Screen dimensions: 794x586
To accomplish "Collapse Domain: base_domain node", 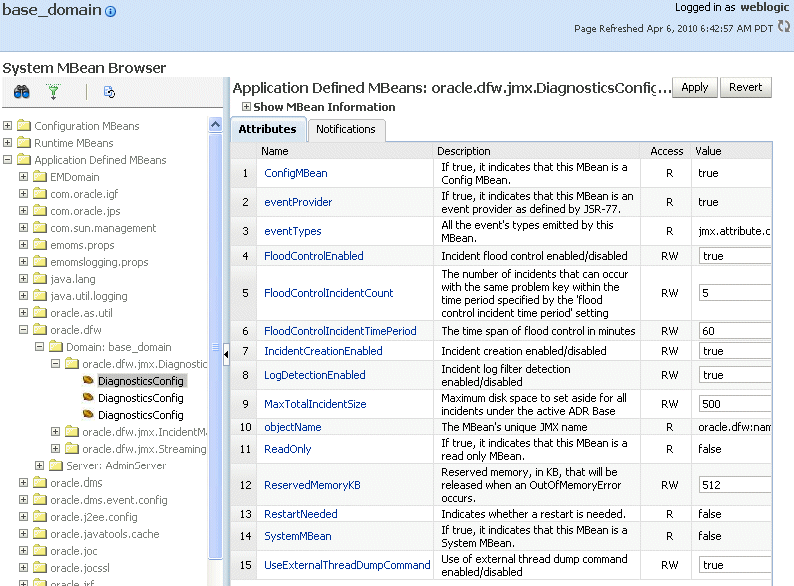I will (x=39, y=346).
